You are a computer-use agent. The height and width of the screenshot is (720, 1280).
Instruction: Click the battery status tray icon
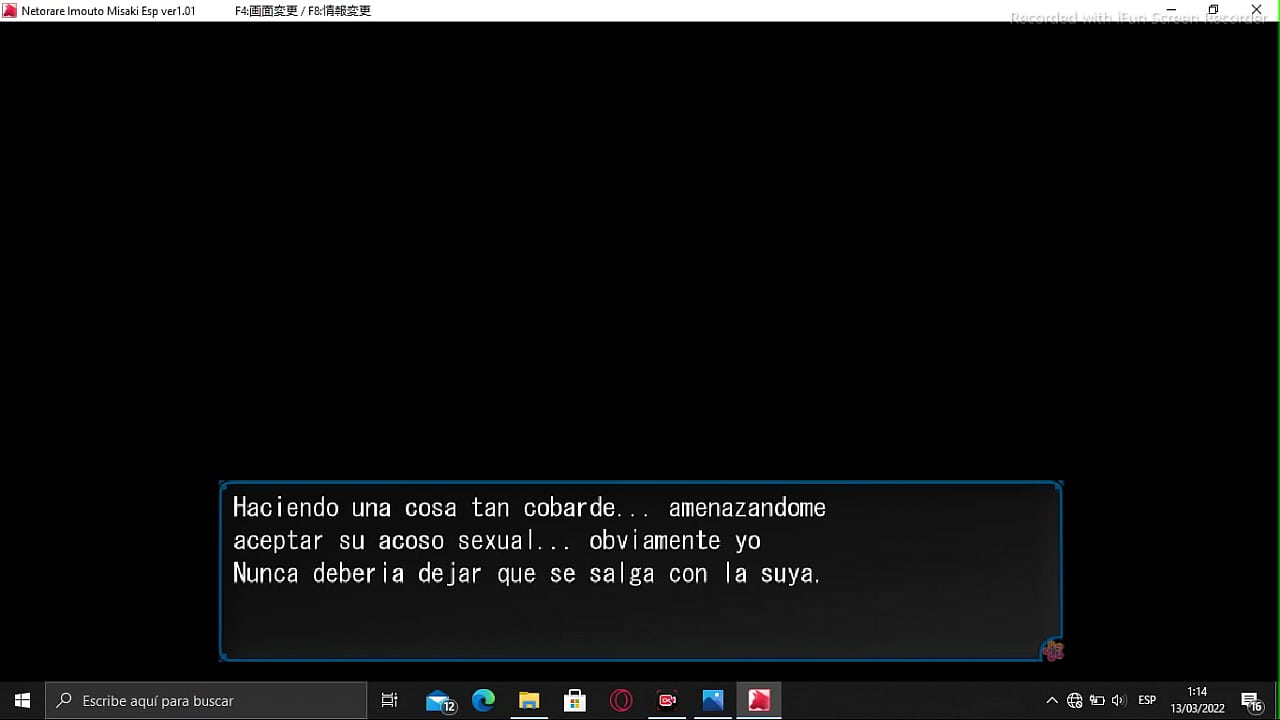(1097, 701)
